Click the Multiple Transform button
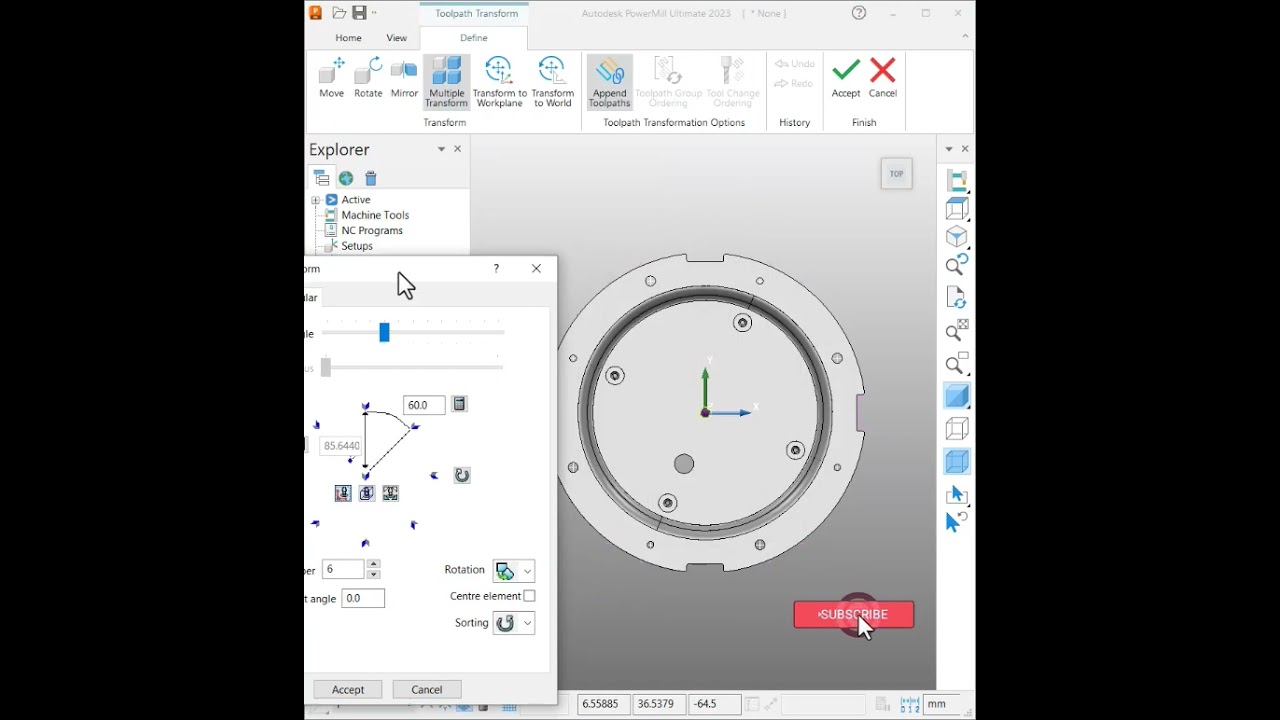Screen dimensions: 1280x720 (446, 82)
